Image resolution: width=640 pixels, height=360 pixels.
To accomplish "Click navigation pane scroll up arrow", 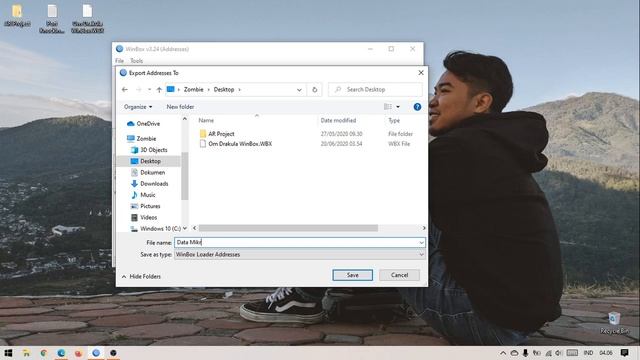I will click(184, 119).
